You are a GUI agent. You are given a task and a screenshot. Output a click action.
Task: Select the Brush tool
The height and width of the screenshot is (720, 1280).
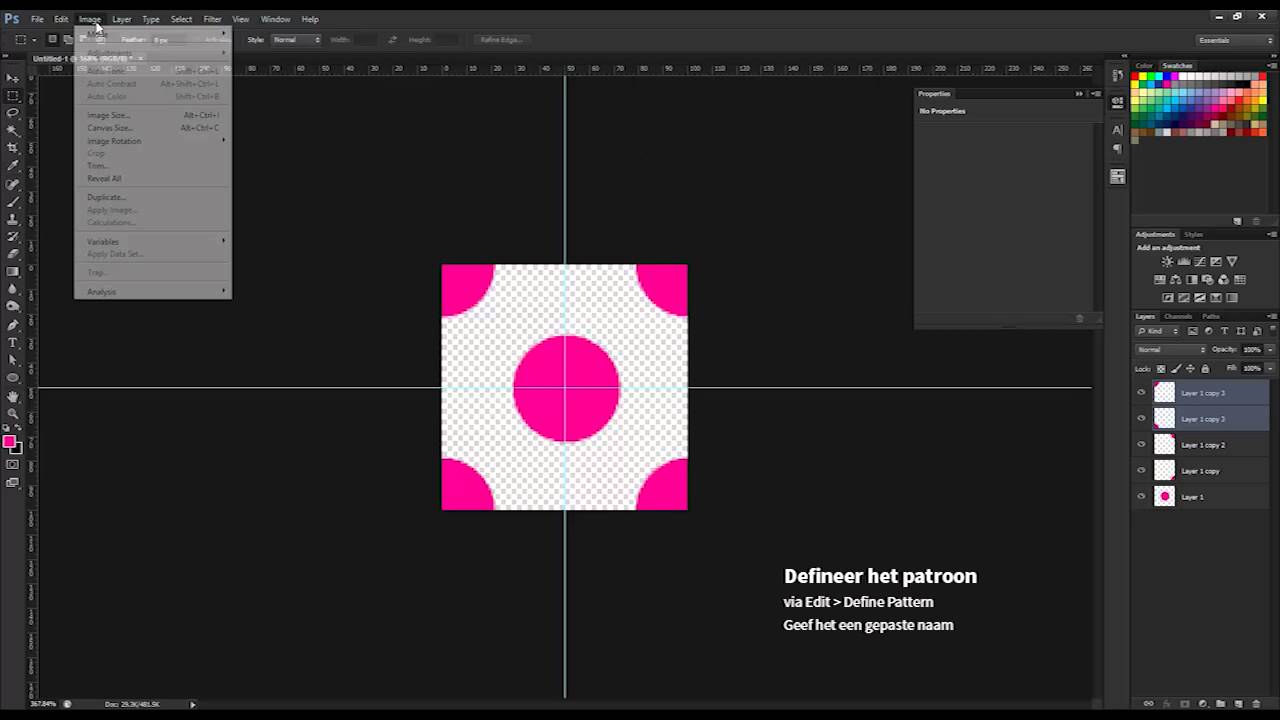point(13,201)
